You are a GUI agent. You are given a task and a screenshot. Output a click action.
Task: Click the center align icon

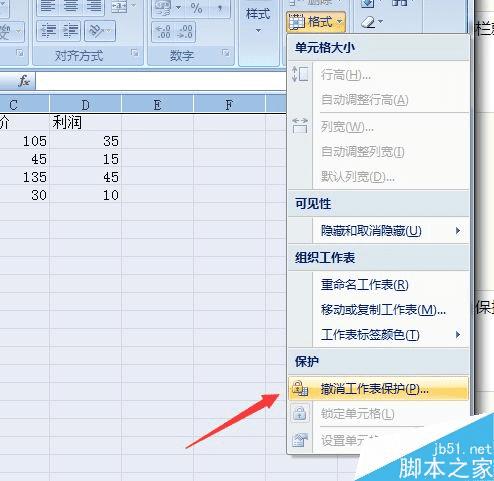(71, 6)
